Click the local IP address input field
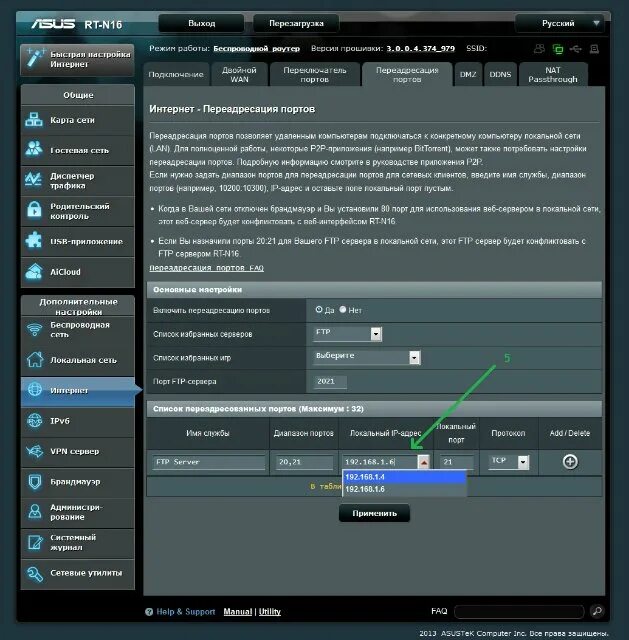 (x=380, y=462)
